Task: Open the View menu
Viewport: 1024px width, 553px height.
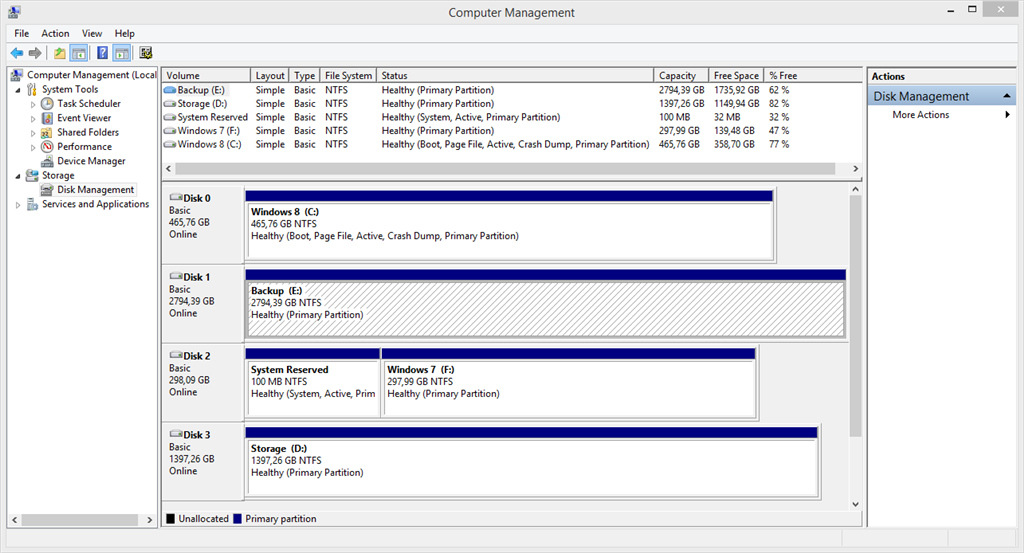Action: tap(92, 33)
